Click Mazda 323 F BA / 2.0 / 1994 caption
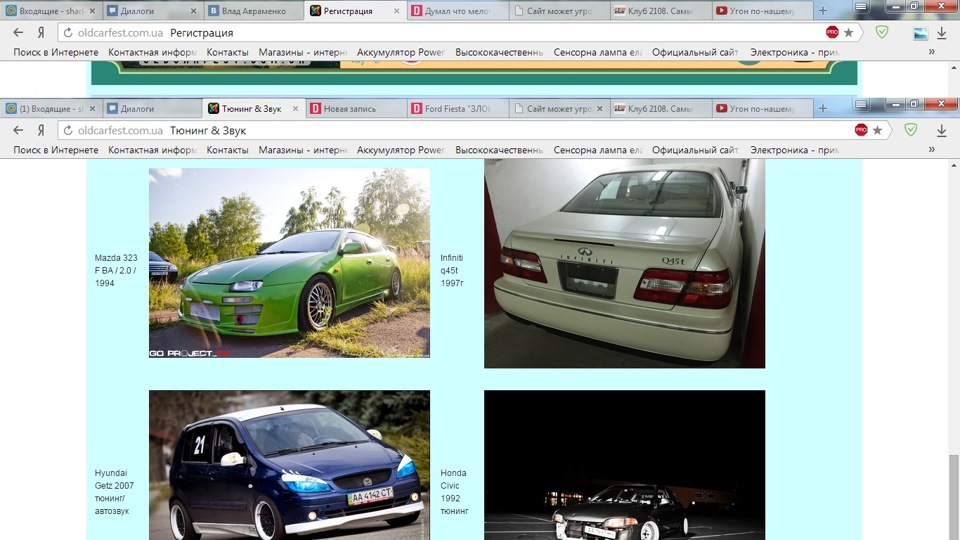 (116, 270)
